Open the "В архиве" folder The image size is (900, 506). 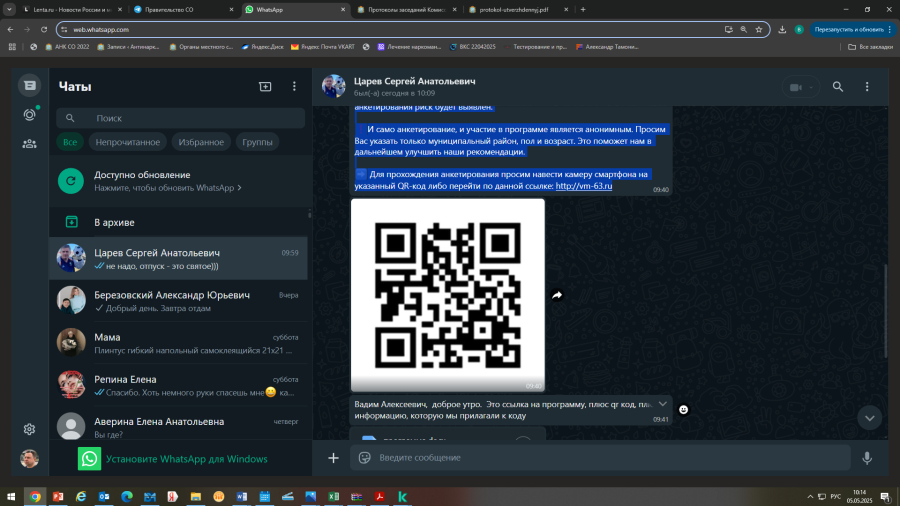179,222
